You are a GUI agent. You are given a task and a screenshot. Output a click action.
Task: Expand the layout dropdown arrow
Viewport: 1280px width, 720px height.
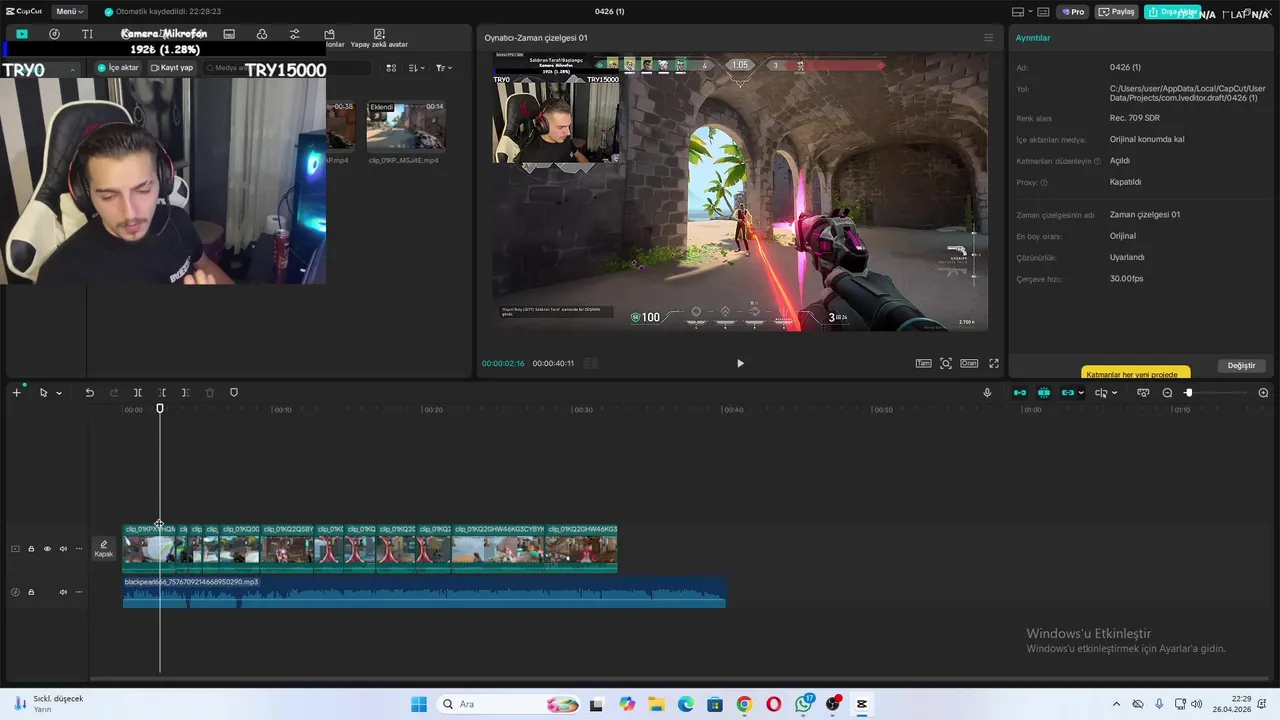click(x=1030, y=12)
